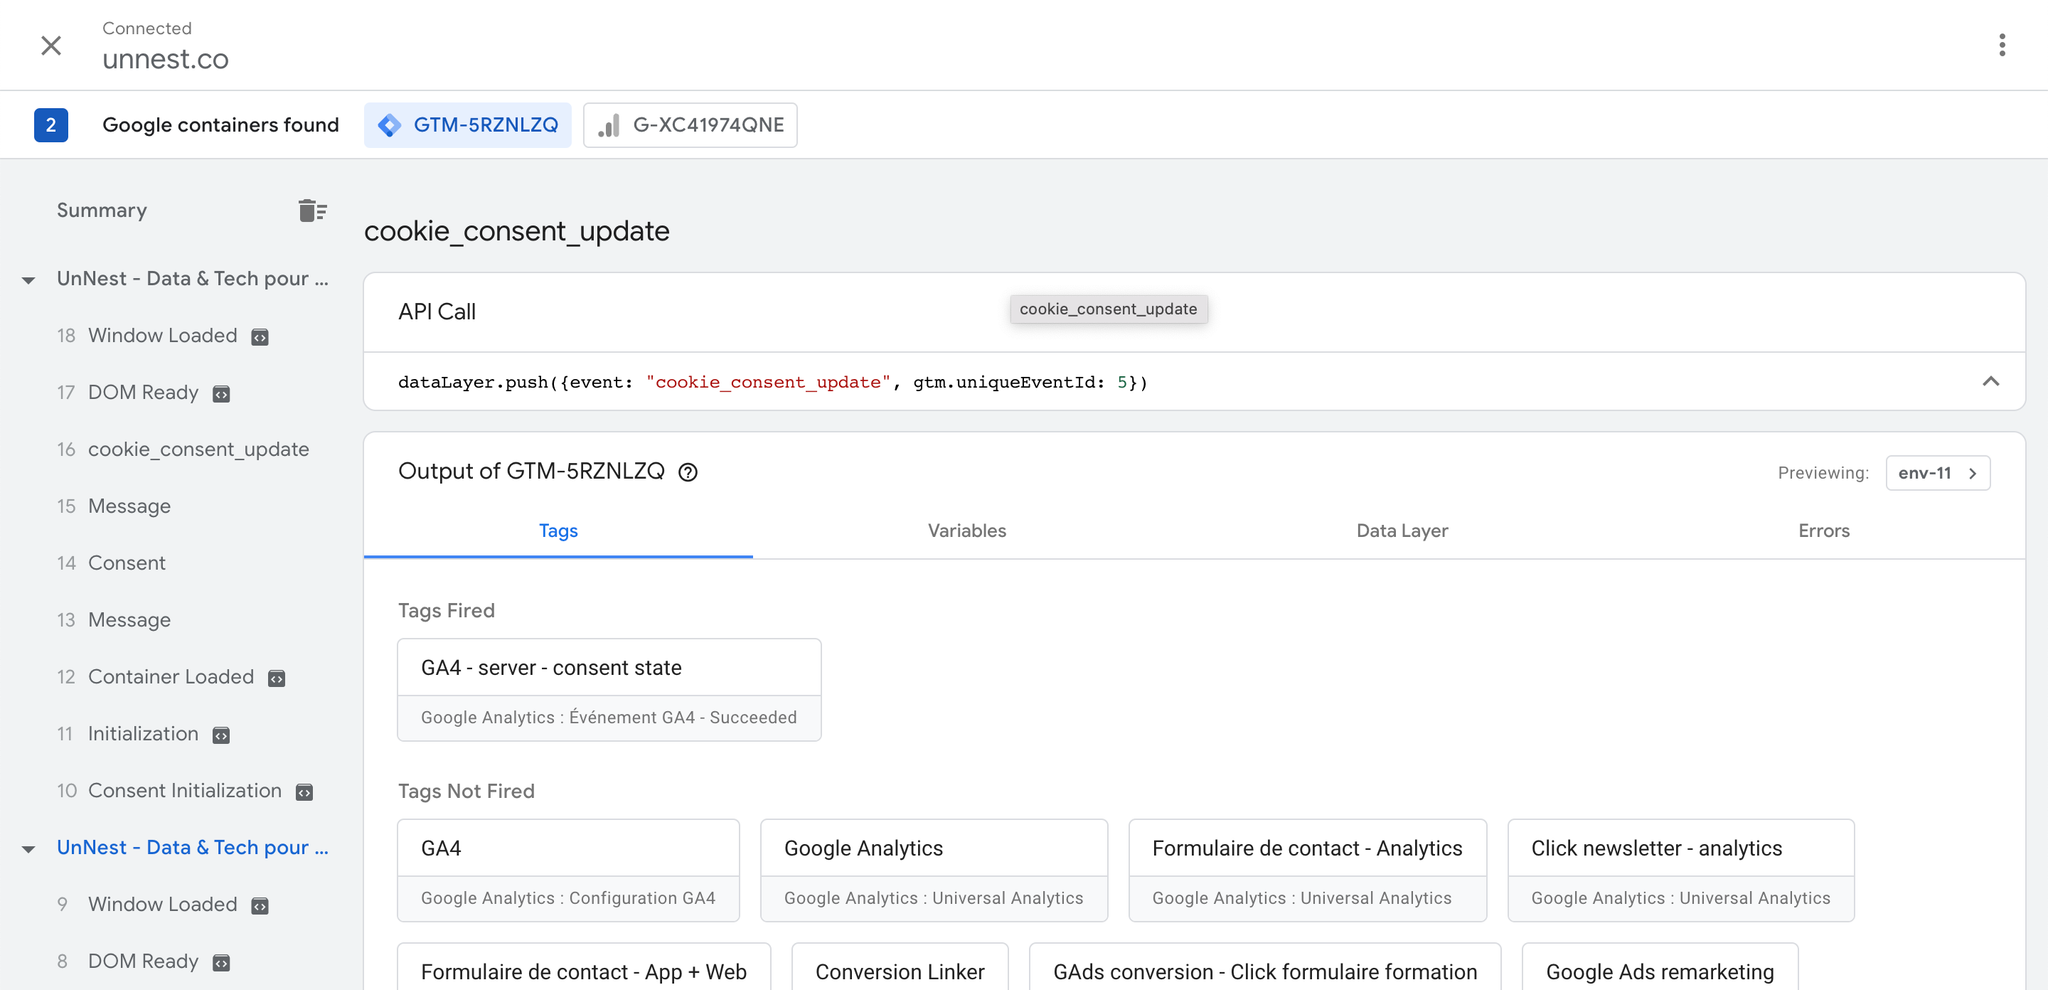Select the GTM-5RZNLZQ container chip

(x=468, y=125)
